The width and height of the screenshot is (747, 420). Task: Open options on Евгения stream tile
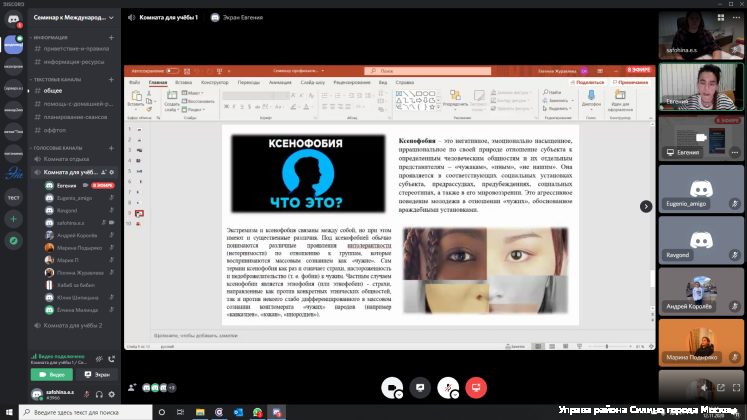[x=735, y=152]
